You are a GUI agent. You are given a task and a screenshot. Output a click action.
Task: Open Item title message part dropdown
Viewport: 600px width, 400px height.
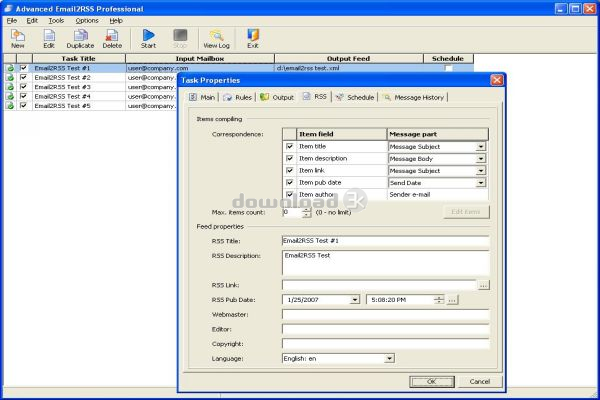(x=481, y=147)
